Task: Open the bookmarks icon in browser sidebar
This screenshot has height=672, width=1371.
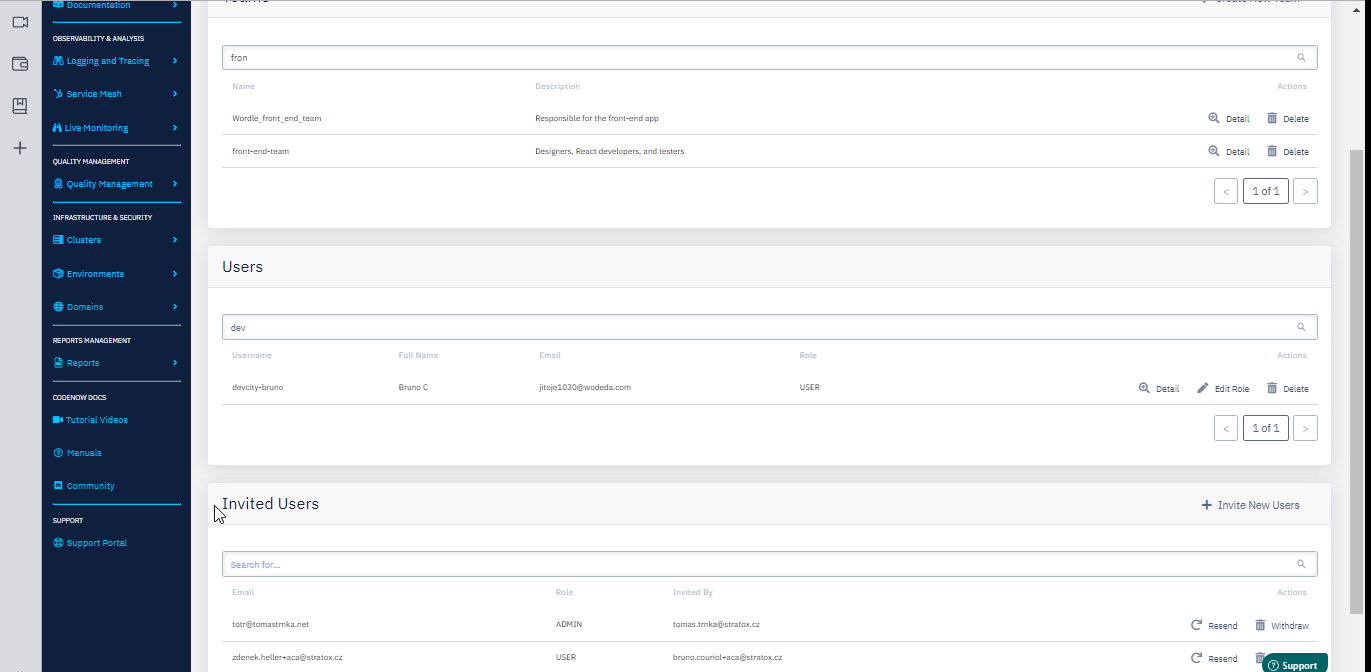Action: (x=20, y=106)
